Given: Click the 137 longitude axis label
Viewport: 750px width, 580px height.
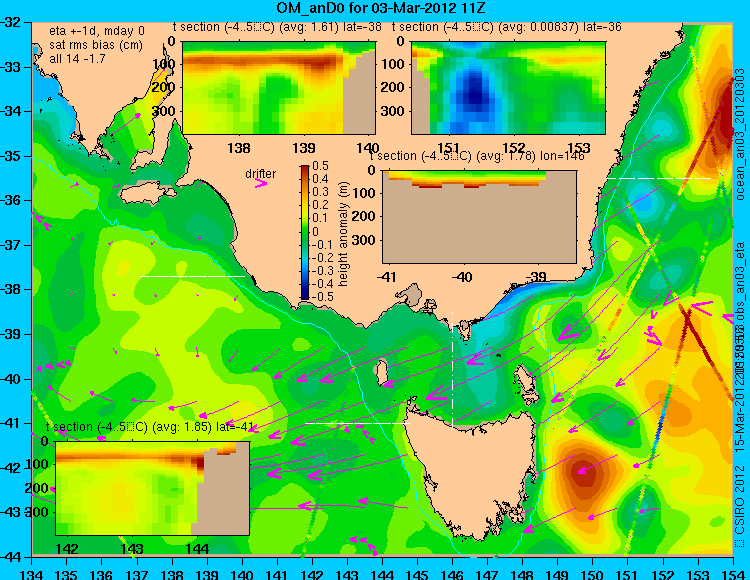Looking at the screenshot, I should (137, 574).
